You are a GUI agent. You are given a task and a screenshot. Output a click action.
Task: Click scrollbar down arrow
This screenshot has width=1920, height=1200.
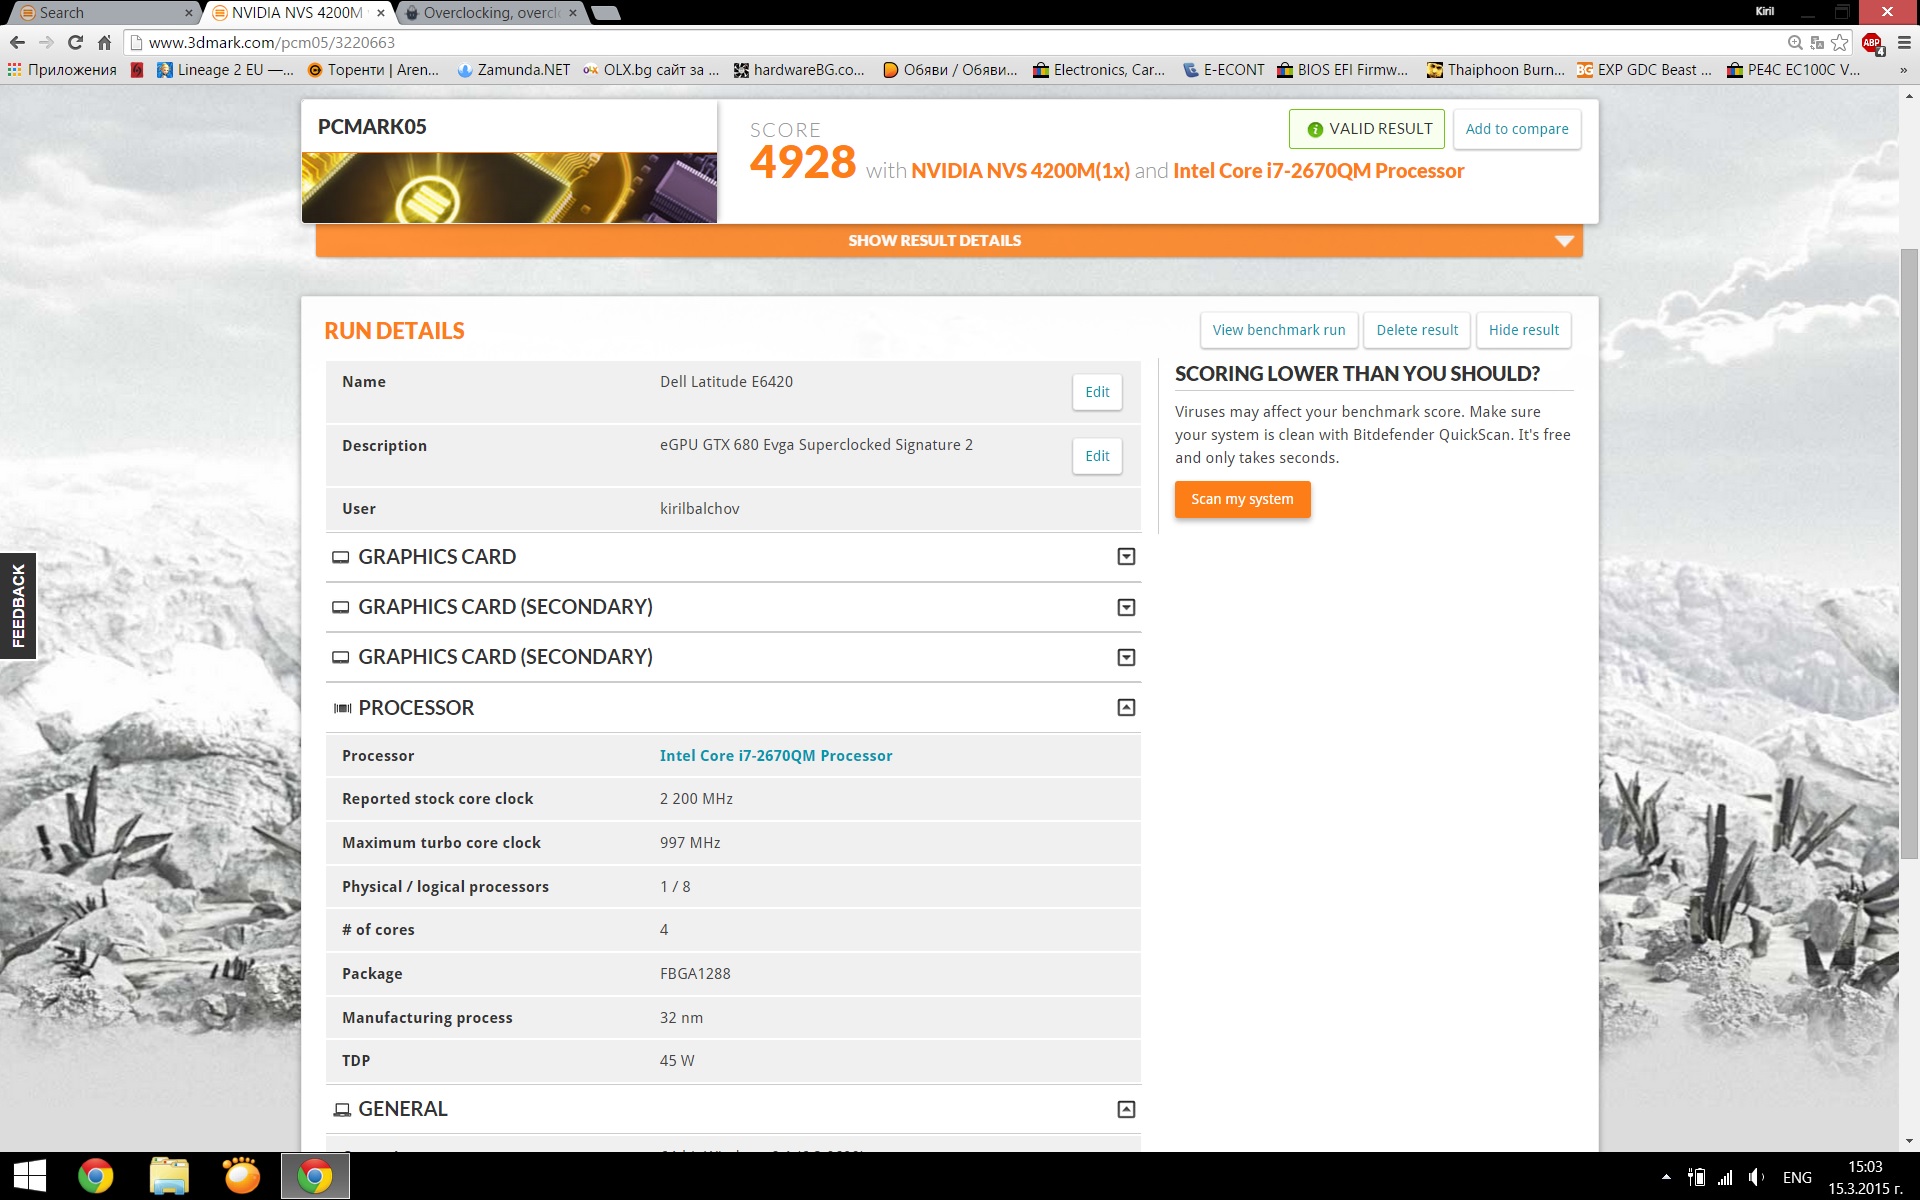point(1909,1141)
